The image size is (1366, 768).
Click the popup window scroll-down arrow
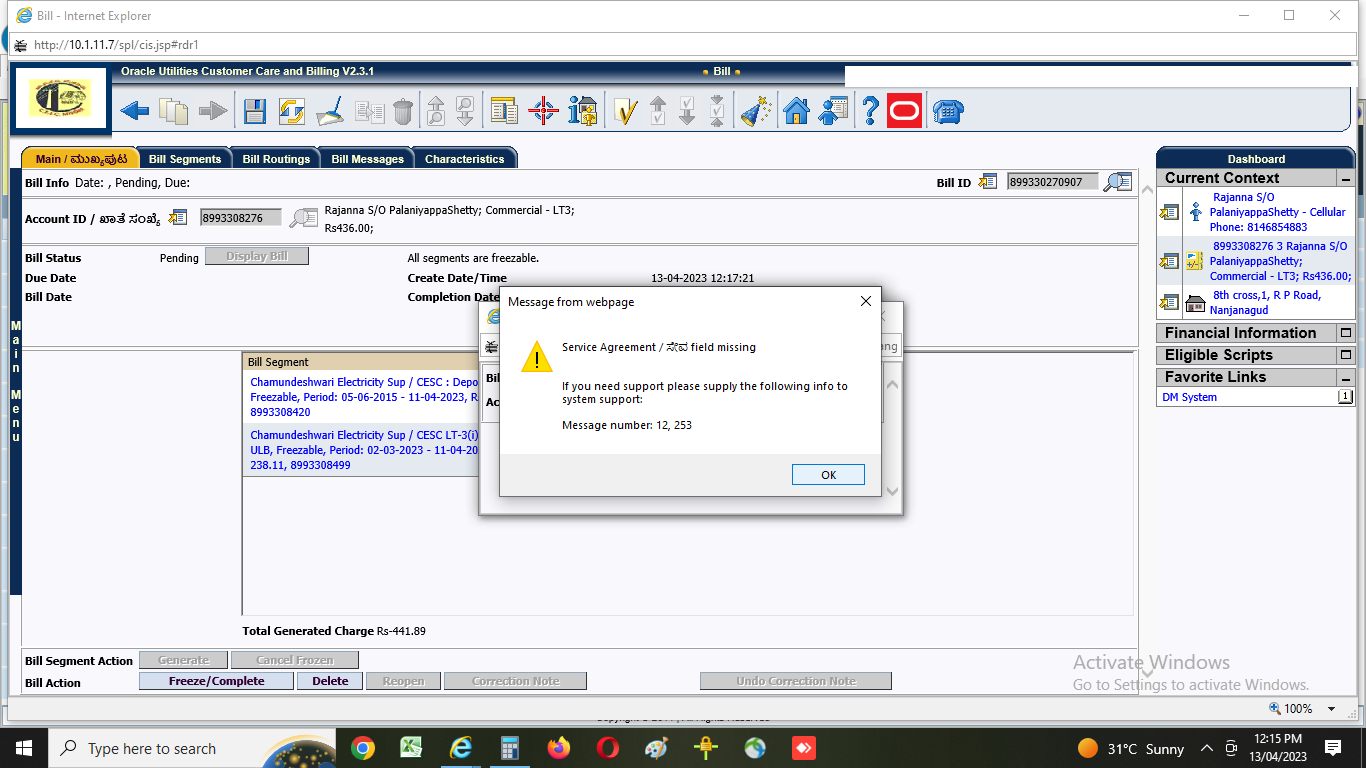click(893, 491)
